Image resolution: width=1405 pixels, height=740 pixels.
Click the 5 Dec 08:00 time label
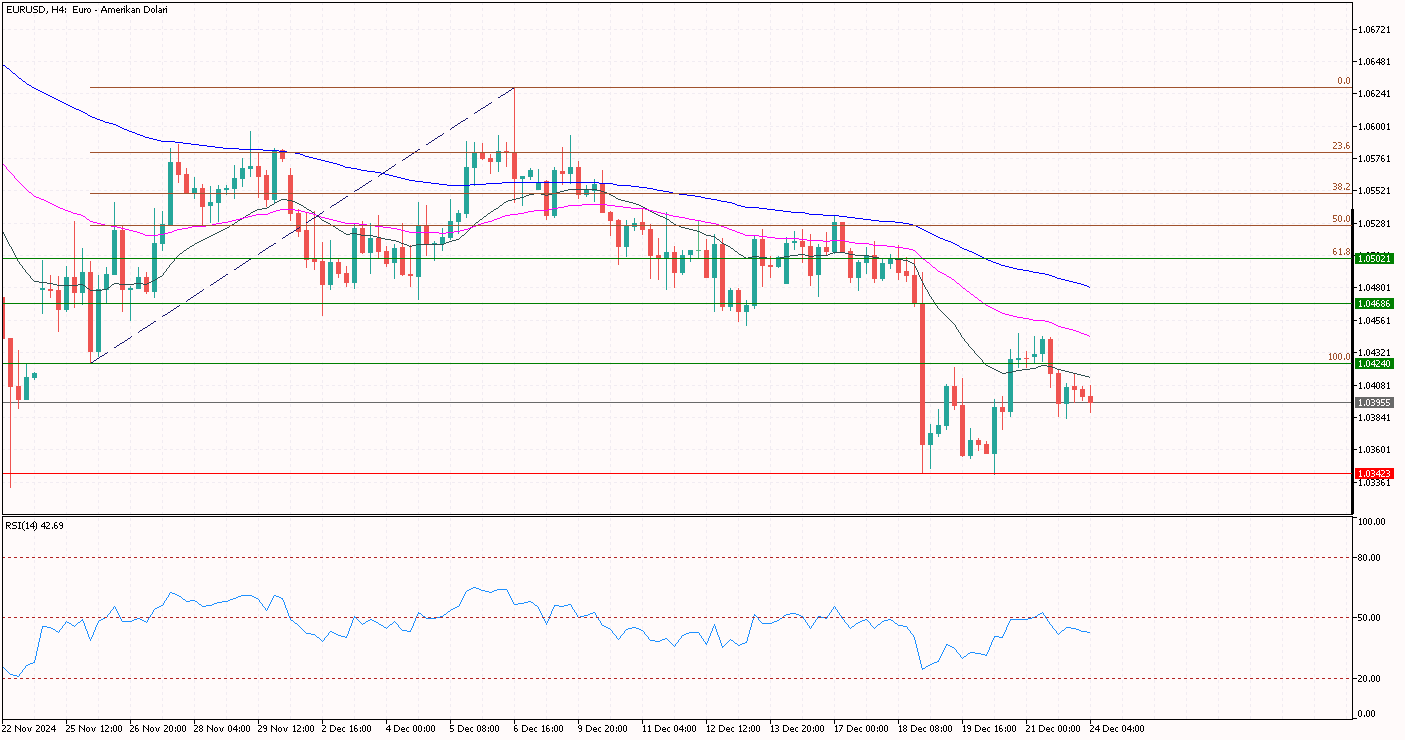point(477,729)
